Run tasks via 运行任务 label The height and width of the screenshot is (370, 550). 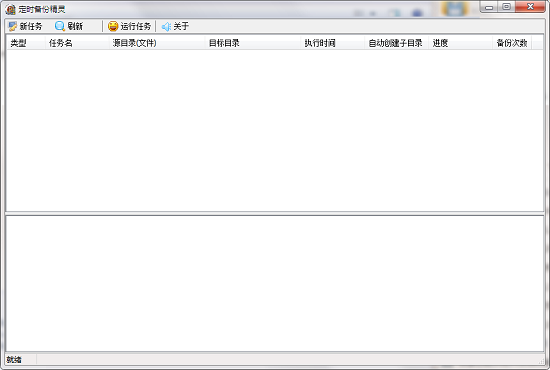[135, 26]
